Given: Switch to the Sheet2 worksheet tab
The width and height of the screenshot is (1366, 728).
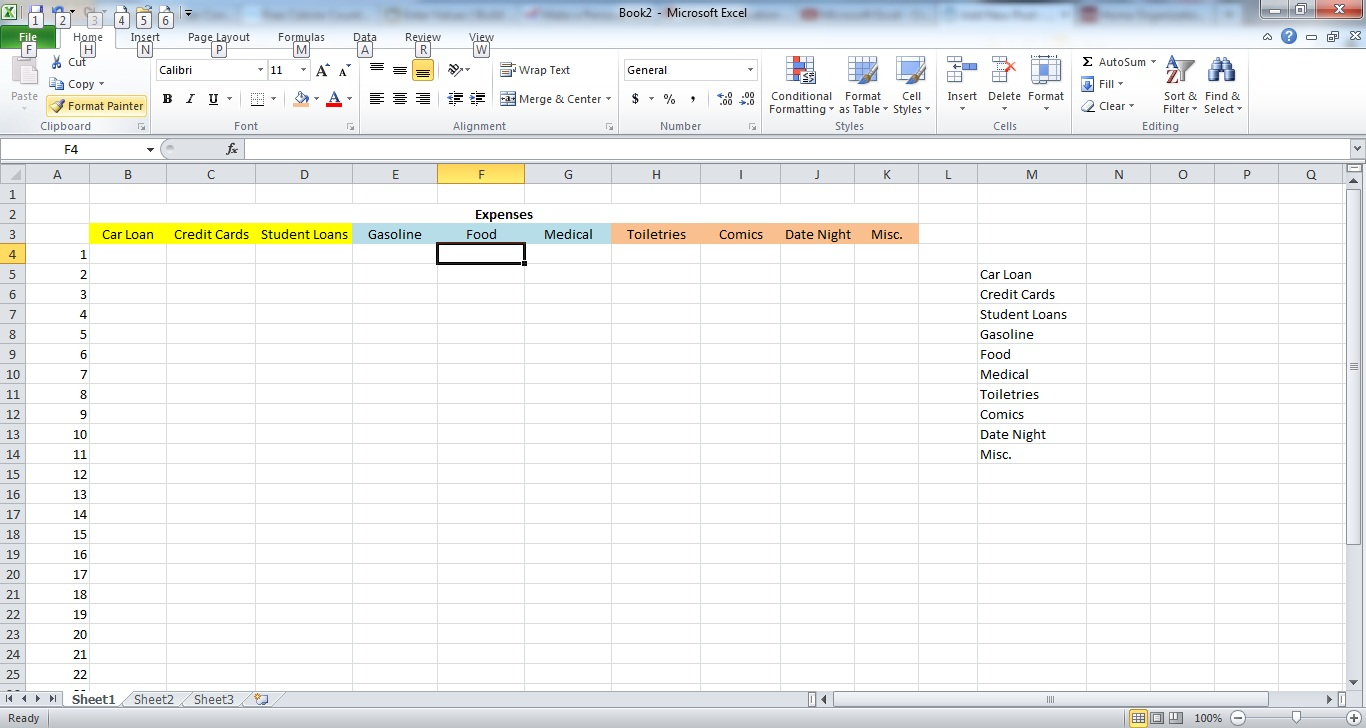Looking at the screenshot, I should click(153, 700).
